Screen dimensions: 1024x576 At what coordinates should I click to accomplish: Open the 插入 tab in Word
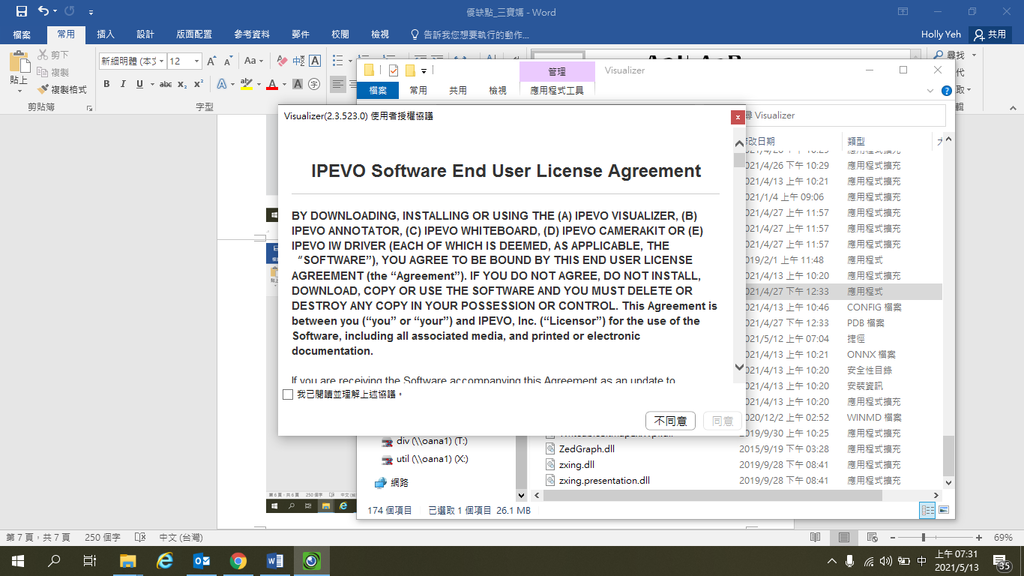pos(105,35)
